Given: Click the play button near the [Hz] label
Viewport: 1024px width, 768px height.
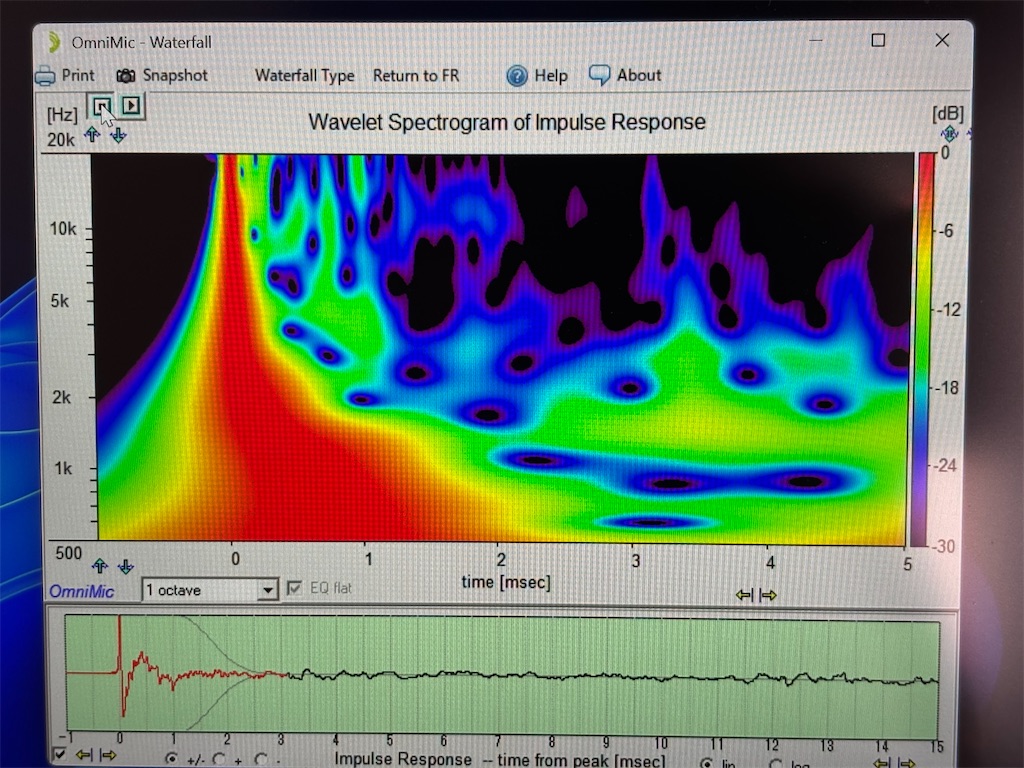Looking at the screenshot, I should tap(131, 106).
